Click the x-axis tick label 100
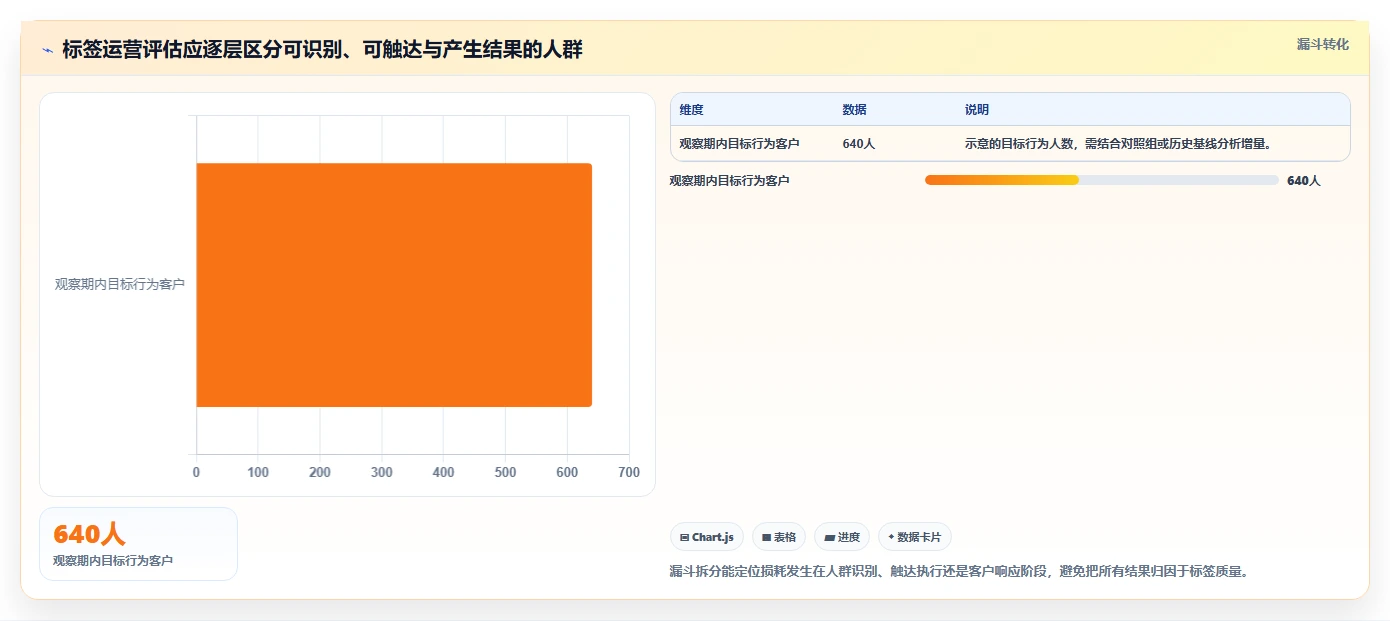Screen dimensions: 1390x621 [x=258, y=472]
